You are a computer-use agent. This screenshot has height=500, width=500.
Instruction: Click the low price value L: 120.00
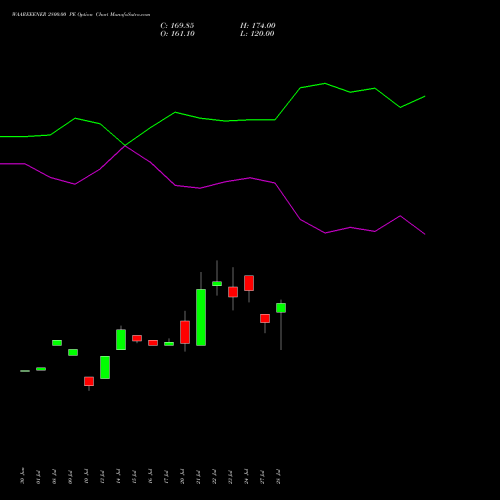click(257, 34)
